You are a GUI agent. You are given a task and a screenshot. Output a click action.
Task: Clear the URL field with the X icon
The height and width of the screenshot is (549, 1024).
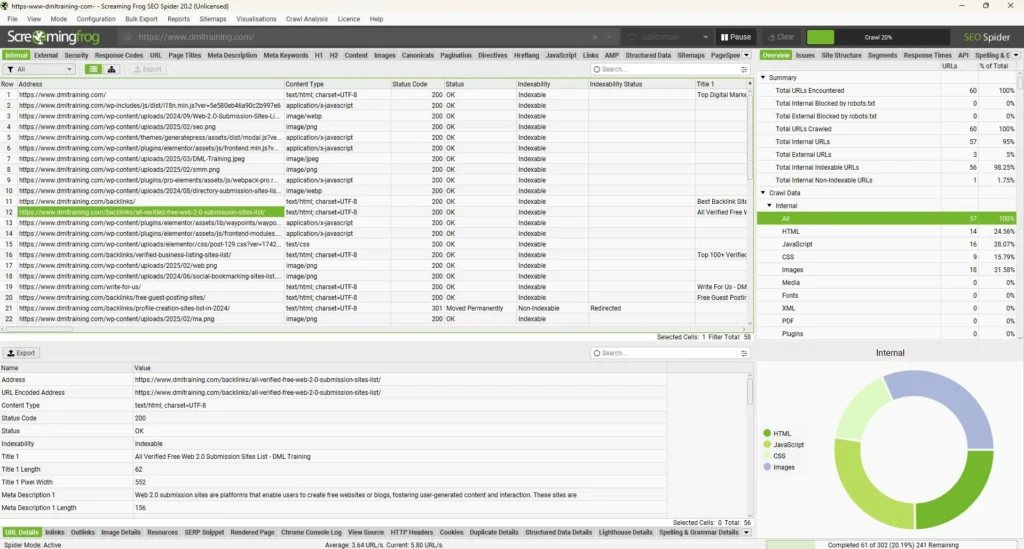click(x=595, y=37)
